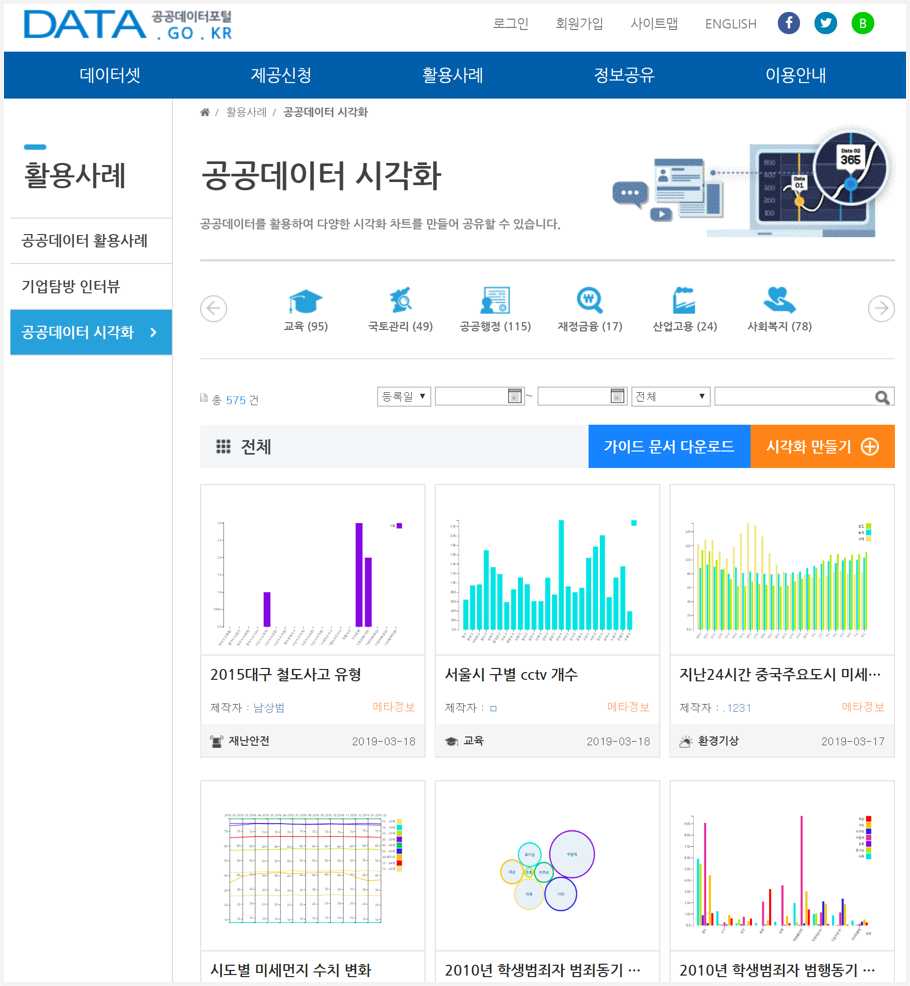The image size is (910, 986).
Task: Expand 공공데이터 시각화 sidebar chevron
Action: tap(153, 333)
